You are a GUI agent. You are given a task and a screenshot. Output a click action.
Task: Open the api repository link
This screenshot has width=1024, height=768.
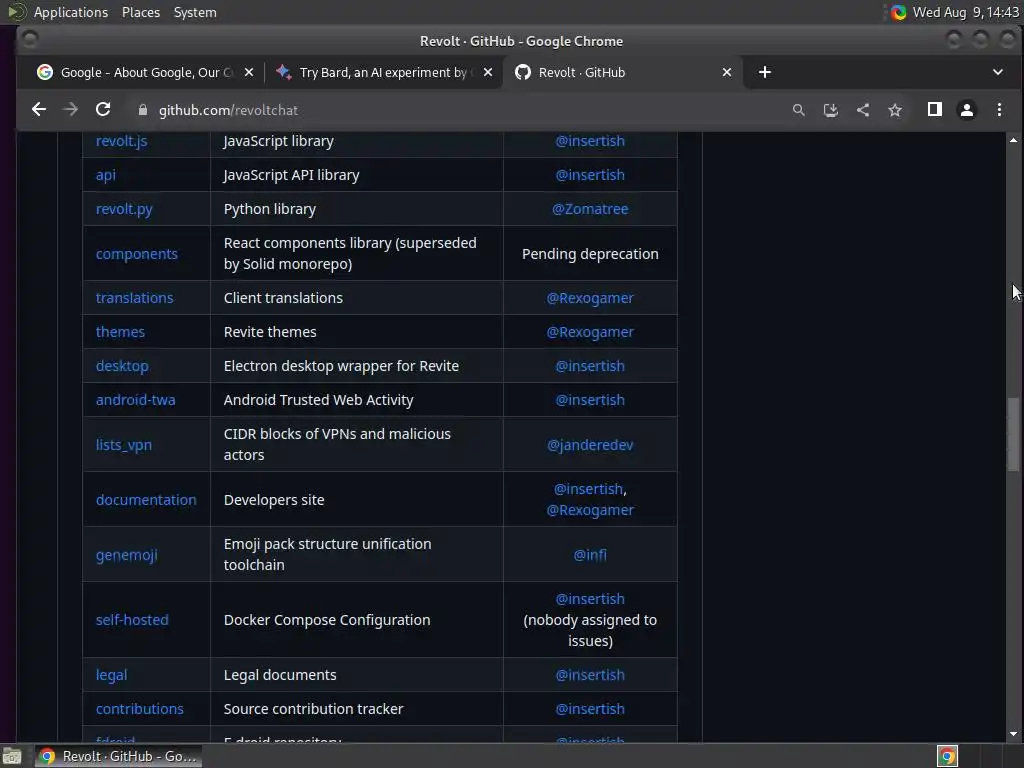pos(106,175)
